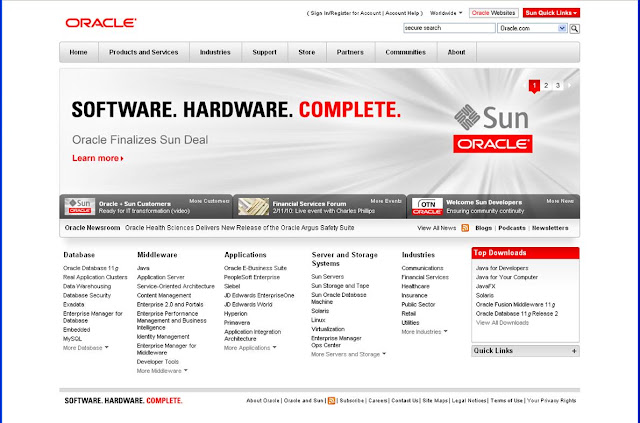
Task: Open the Oracle Health Sciences news headline
Action: tap(240, 228)
